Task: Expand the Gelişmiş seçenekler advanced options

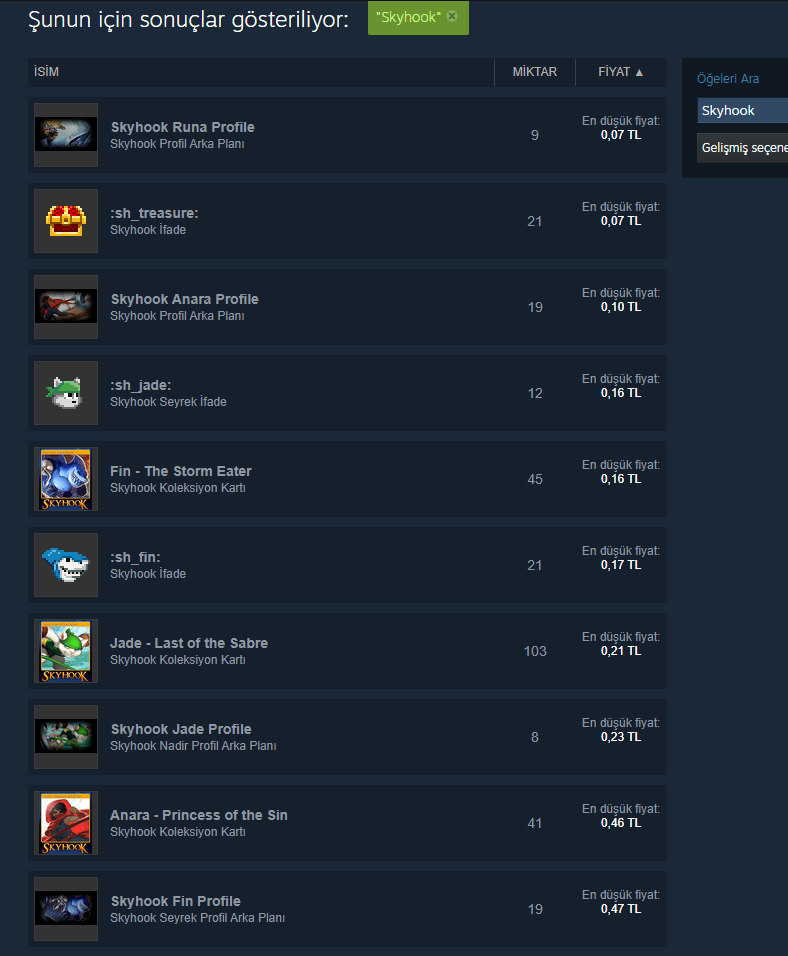Action: 742,148
